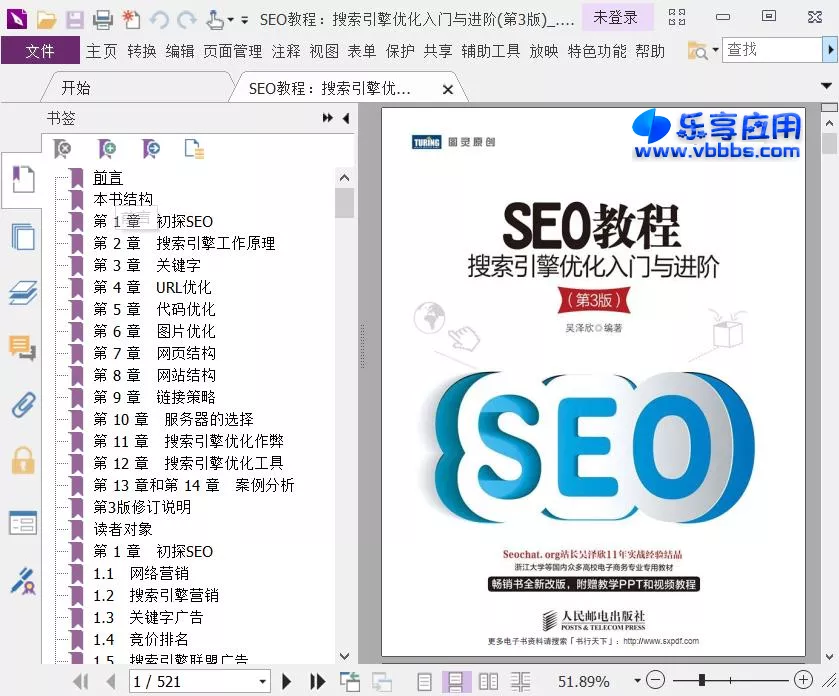Go to 第 9 章 链接策略 bookmark
Screen dimensions: 839x696
pos(154,397)
